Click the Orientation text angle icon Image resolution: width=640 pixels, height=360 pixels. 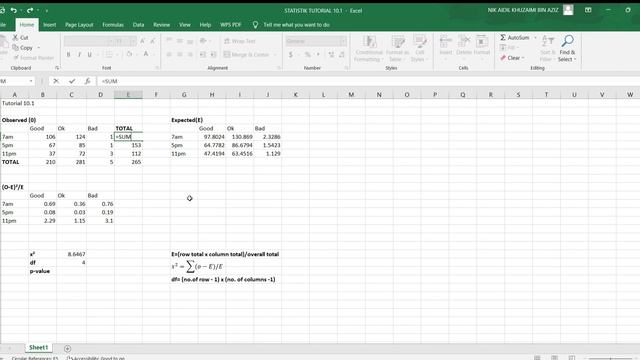203,41
